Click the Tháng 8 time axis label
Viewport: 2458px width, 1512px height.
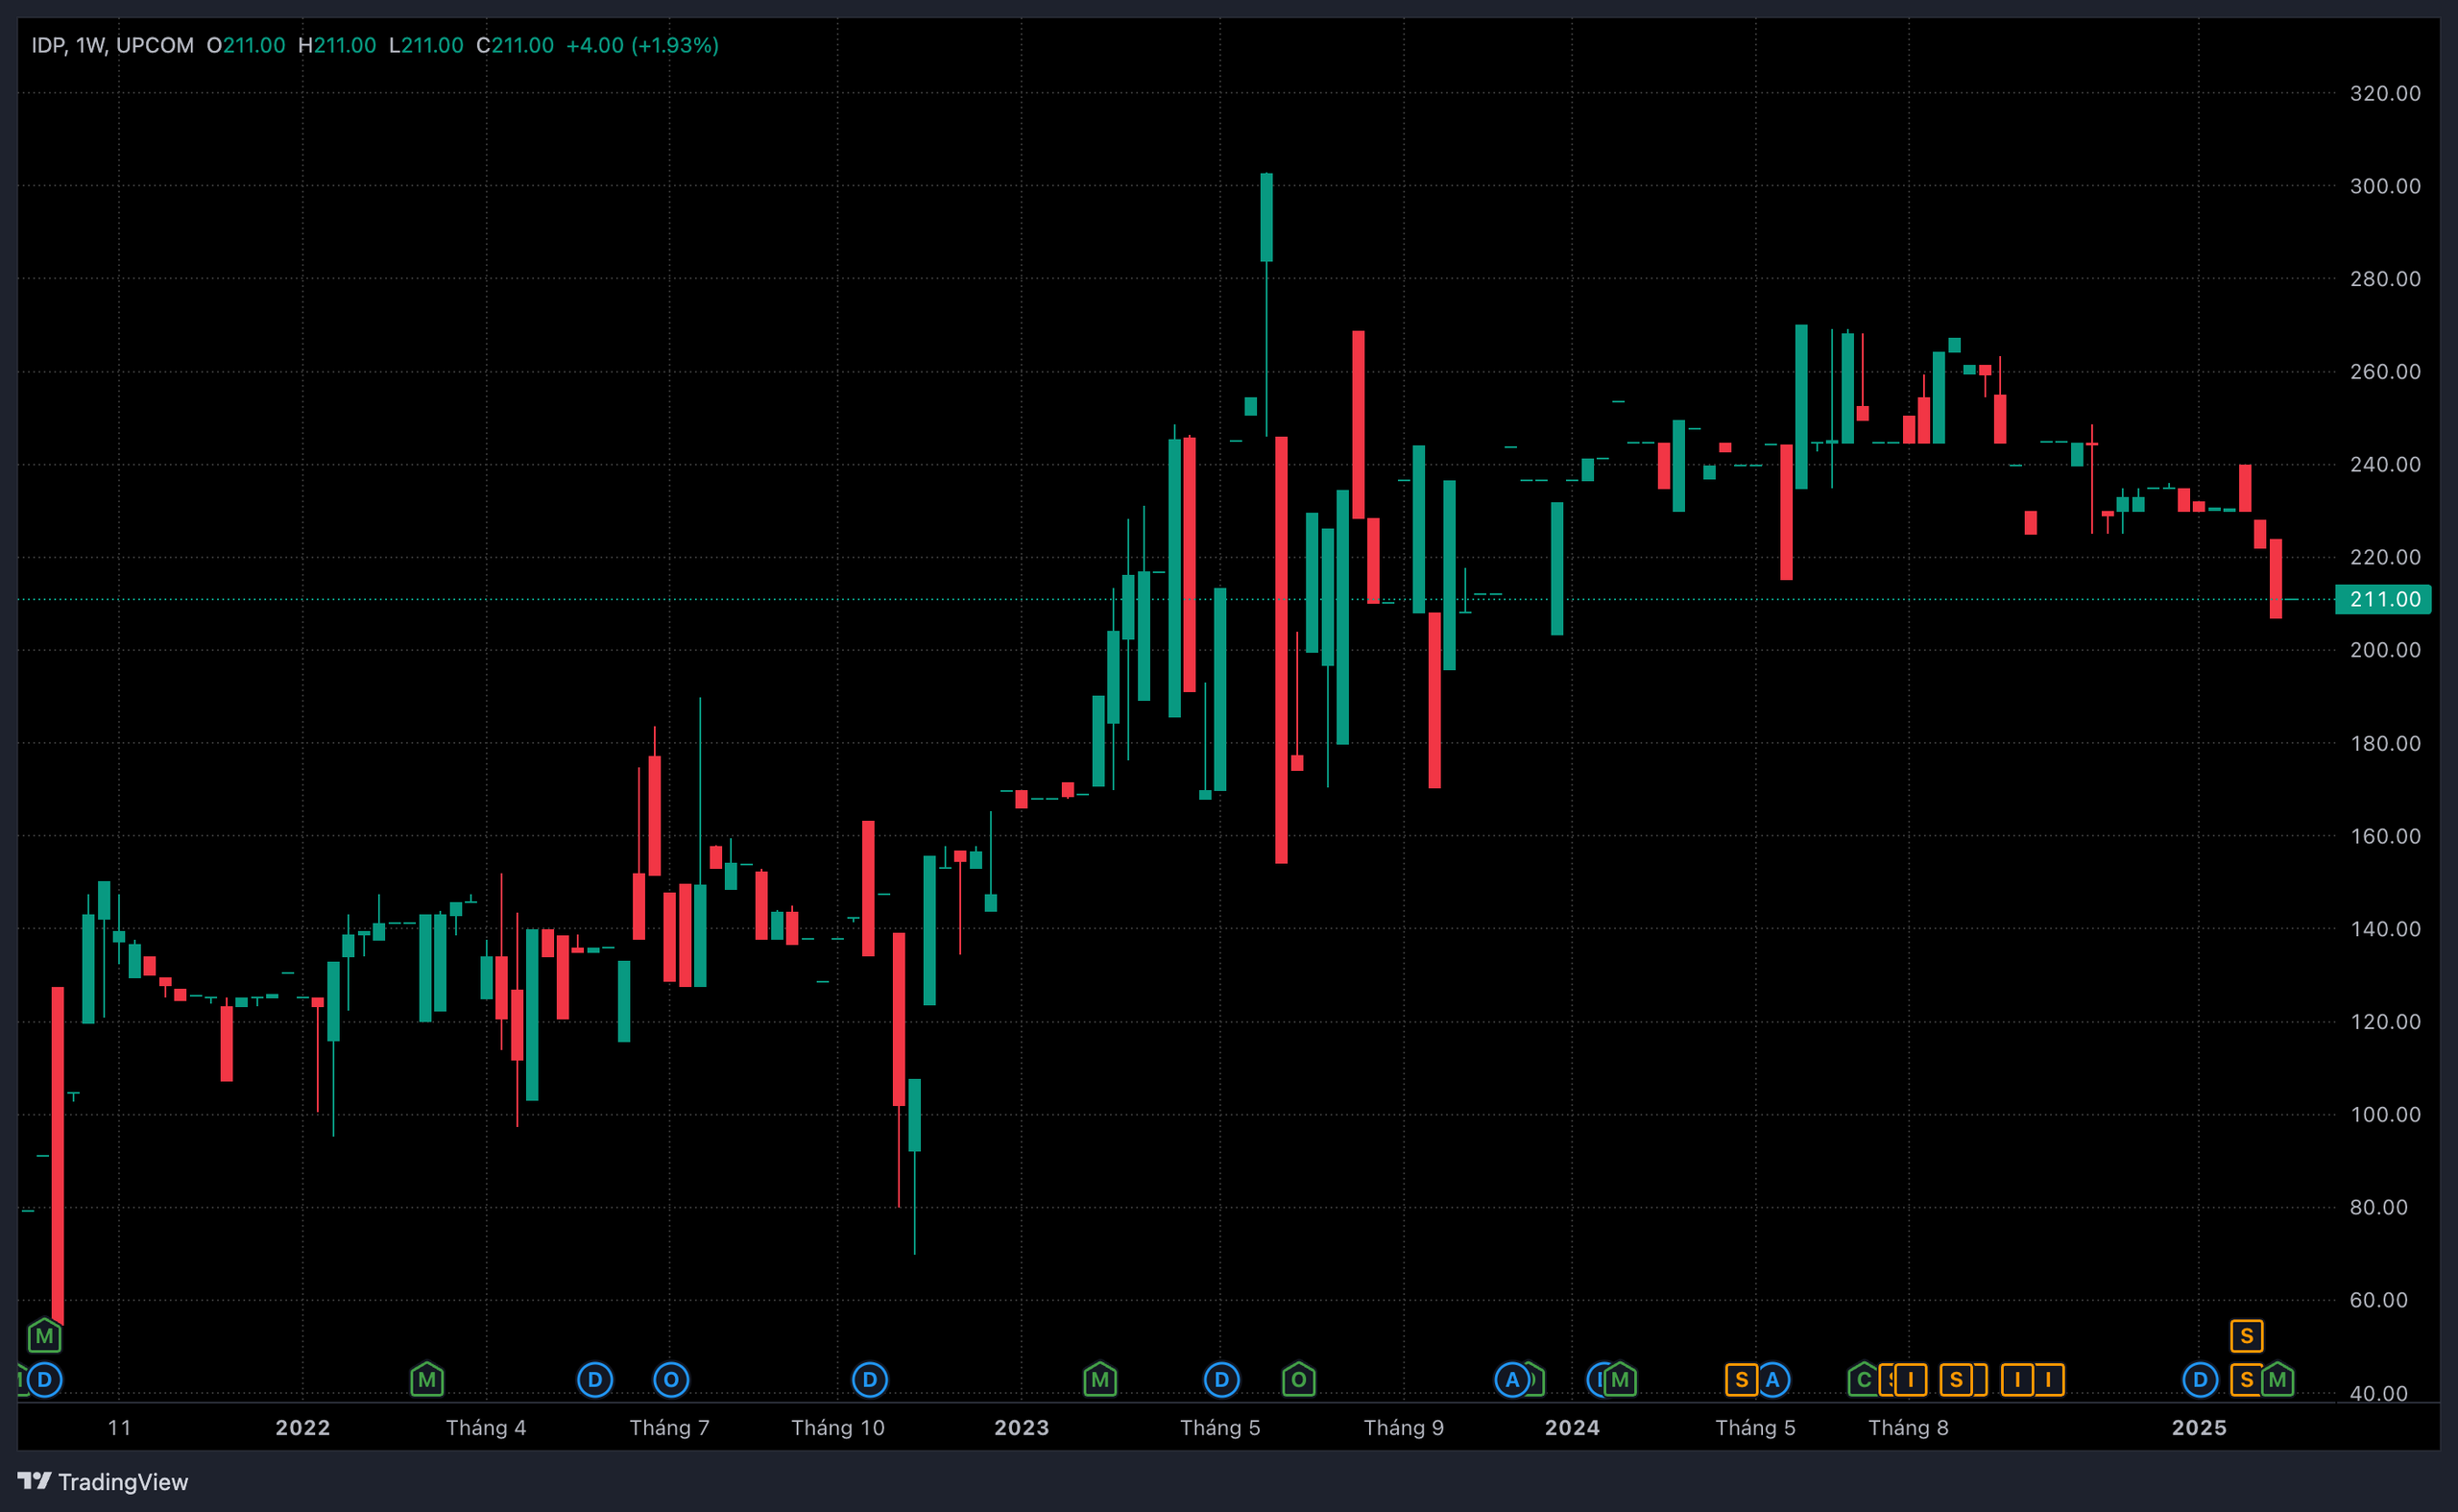pos(1909,1427)
